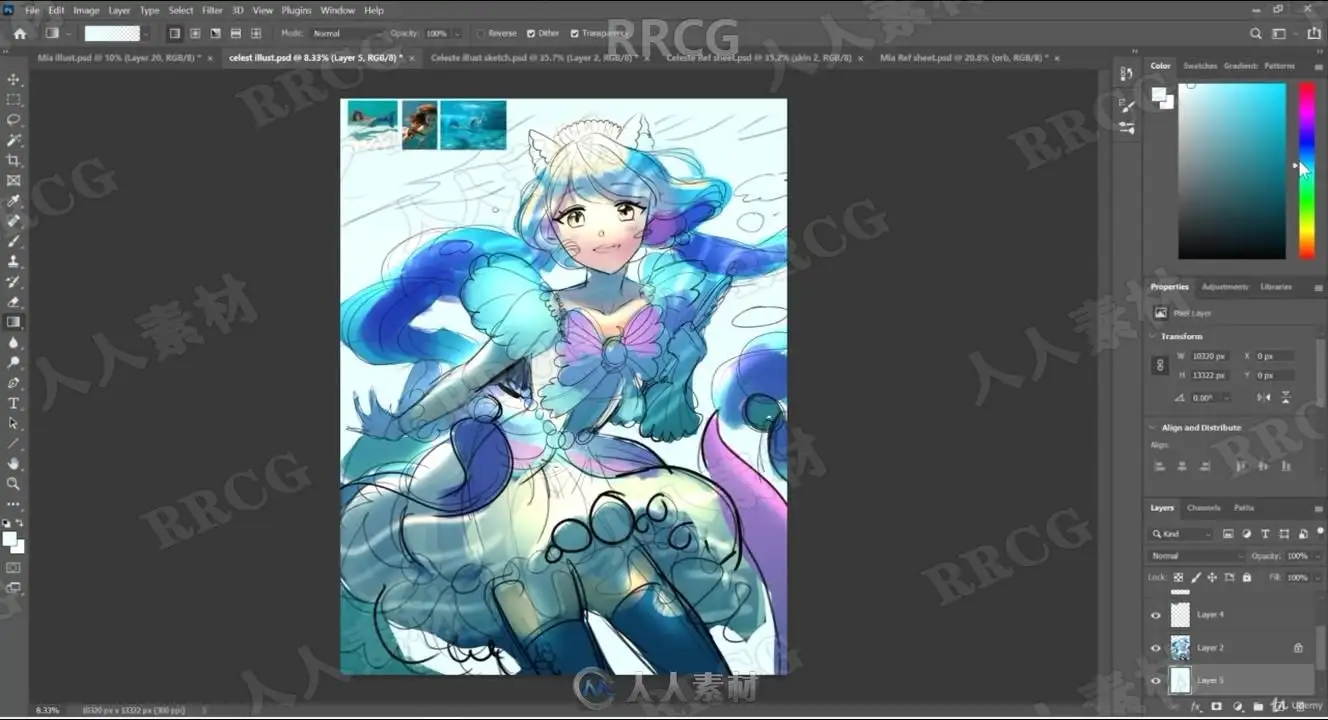Image resolution: width=1328 pixels, height=720 pixels.
Task: Open the Window menu
Action: [338, 10]
